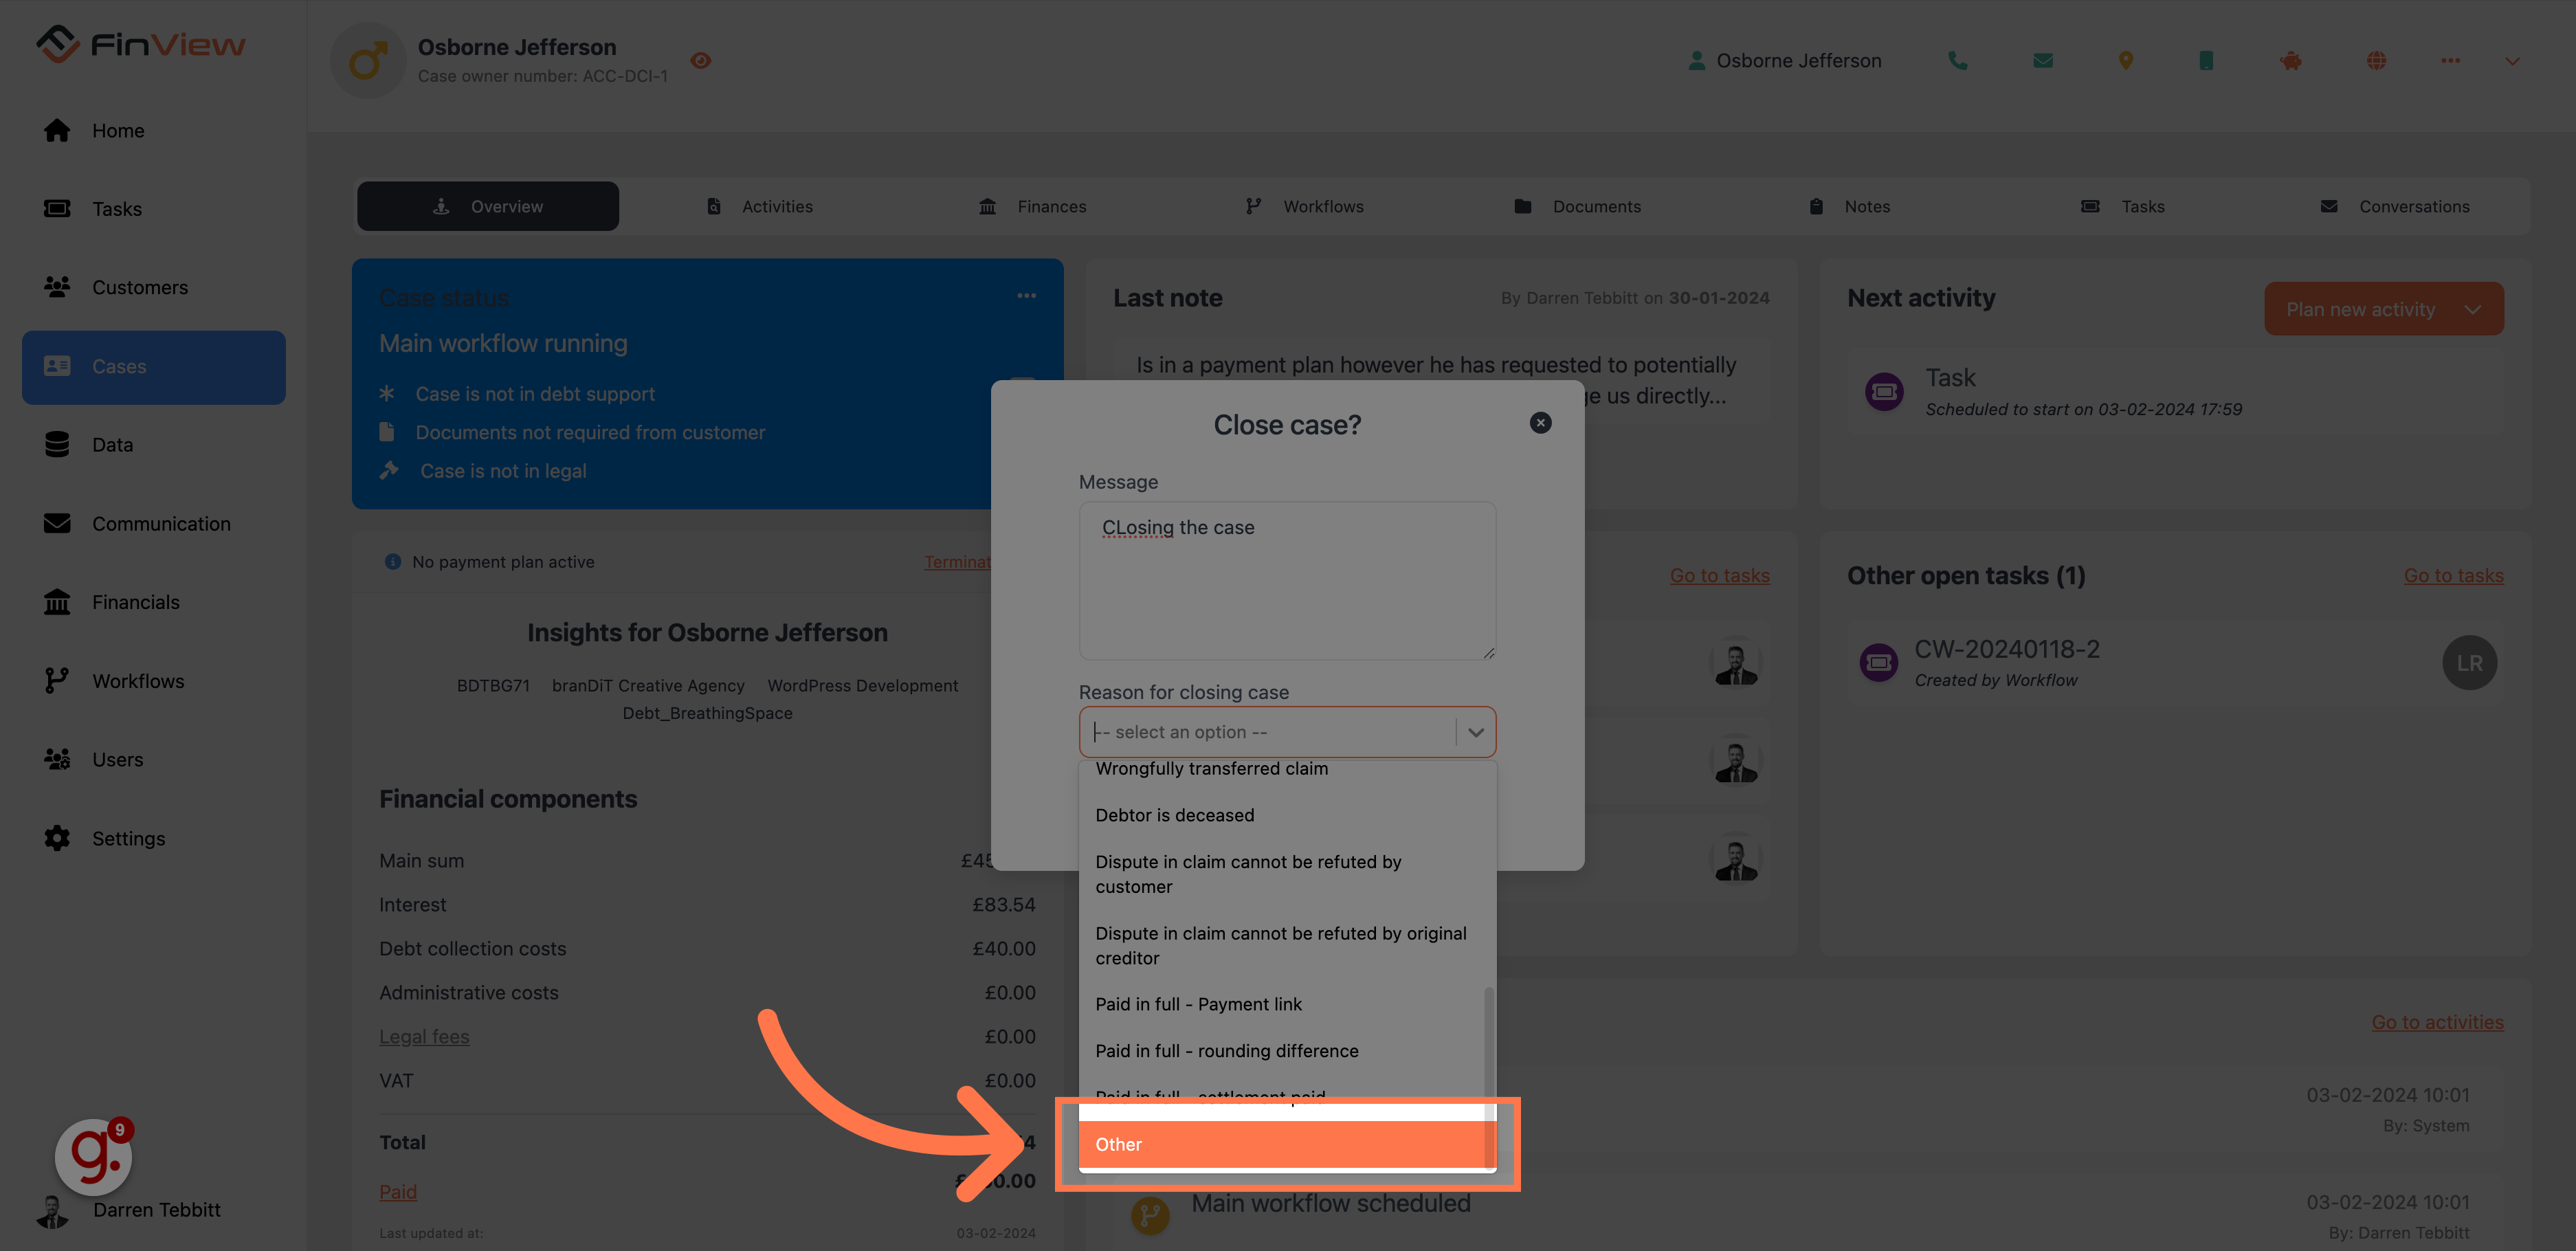Open Settings section in sidebar
This screenshot has width=2576, height=1251.
click(x=128, y=839)
